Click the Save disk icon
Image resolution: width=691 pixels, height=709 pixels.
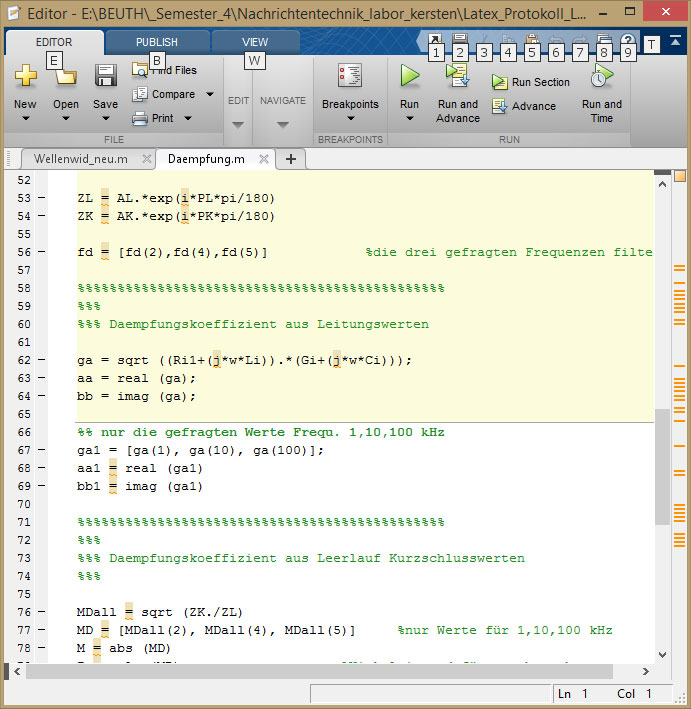[x=105, y=76]
